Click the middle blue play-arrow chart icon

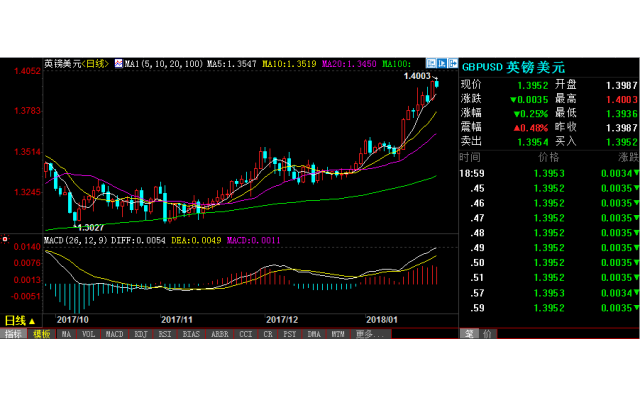(442, 63)
